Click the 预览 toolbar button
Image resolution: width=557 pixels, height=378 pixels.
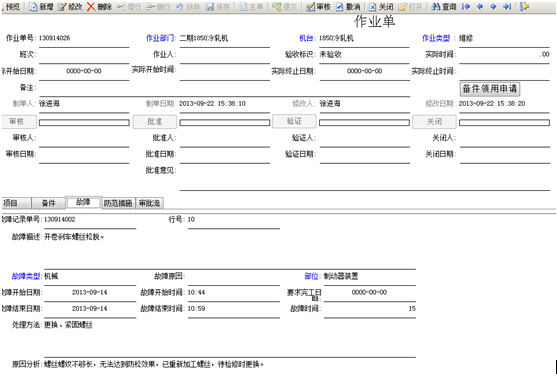(x=12, y=6)
